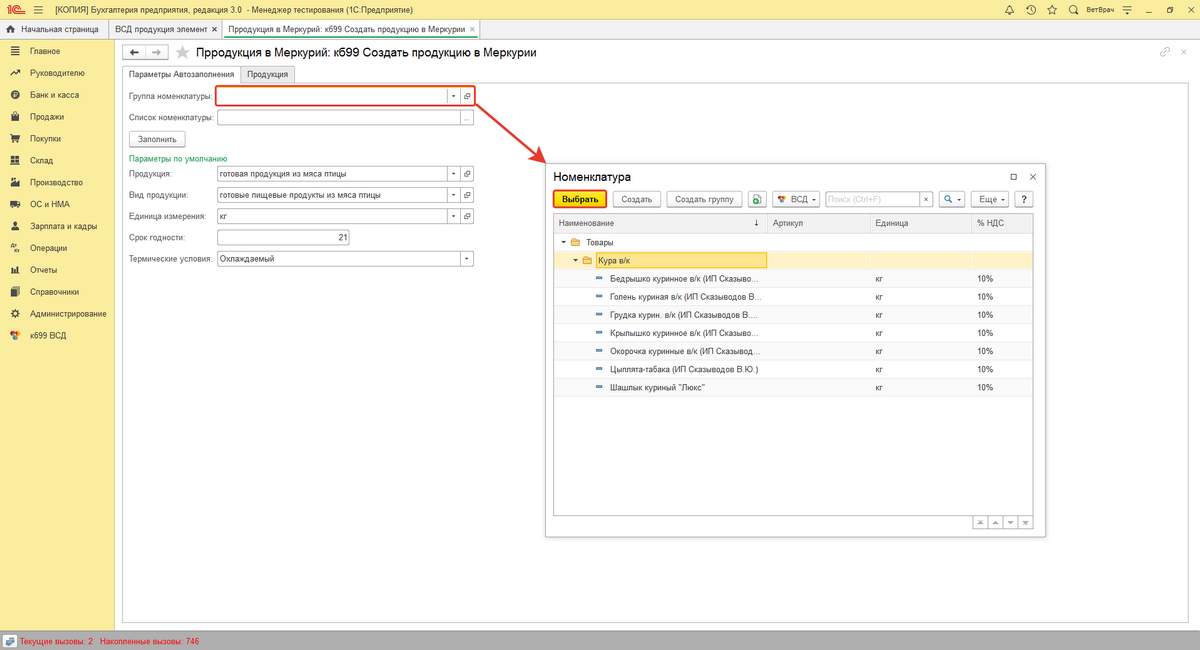The height and width of the screenshot is (650, 1200).
Task: Select the Цыплята-табака row
Action: [793, 369]
